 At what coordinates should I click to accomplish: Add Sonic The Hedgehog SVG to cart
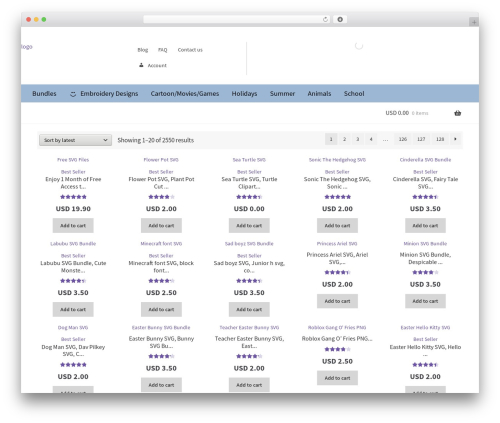[x=337, y=226]
